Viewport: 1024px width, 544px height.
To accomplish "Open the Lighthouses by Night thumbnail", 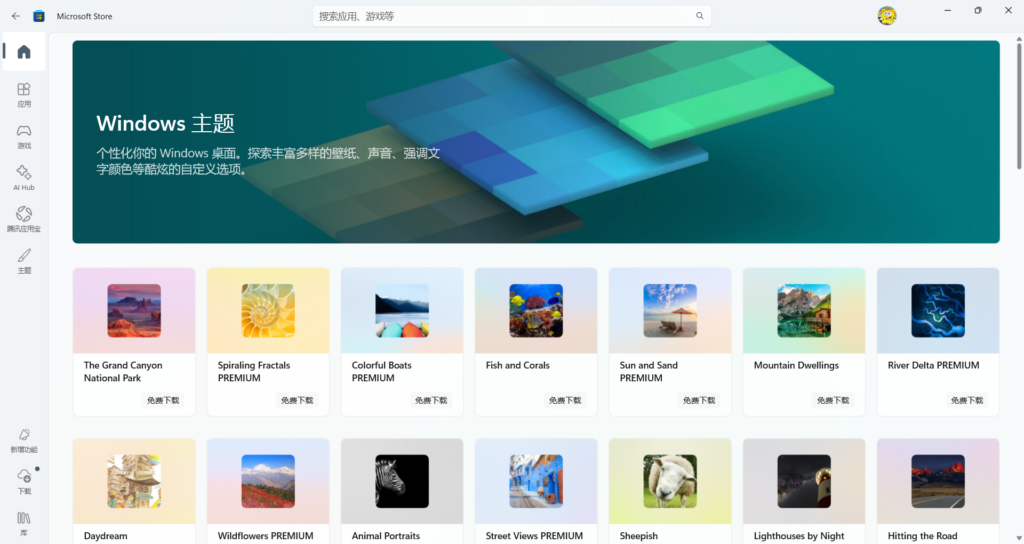I will (804, 481).
